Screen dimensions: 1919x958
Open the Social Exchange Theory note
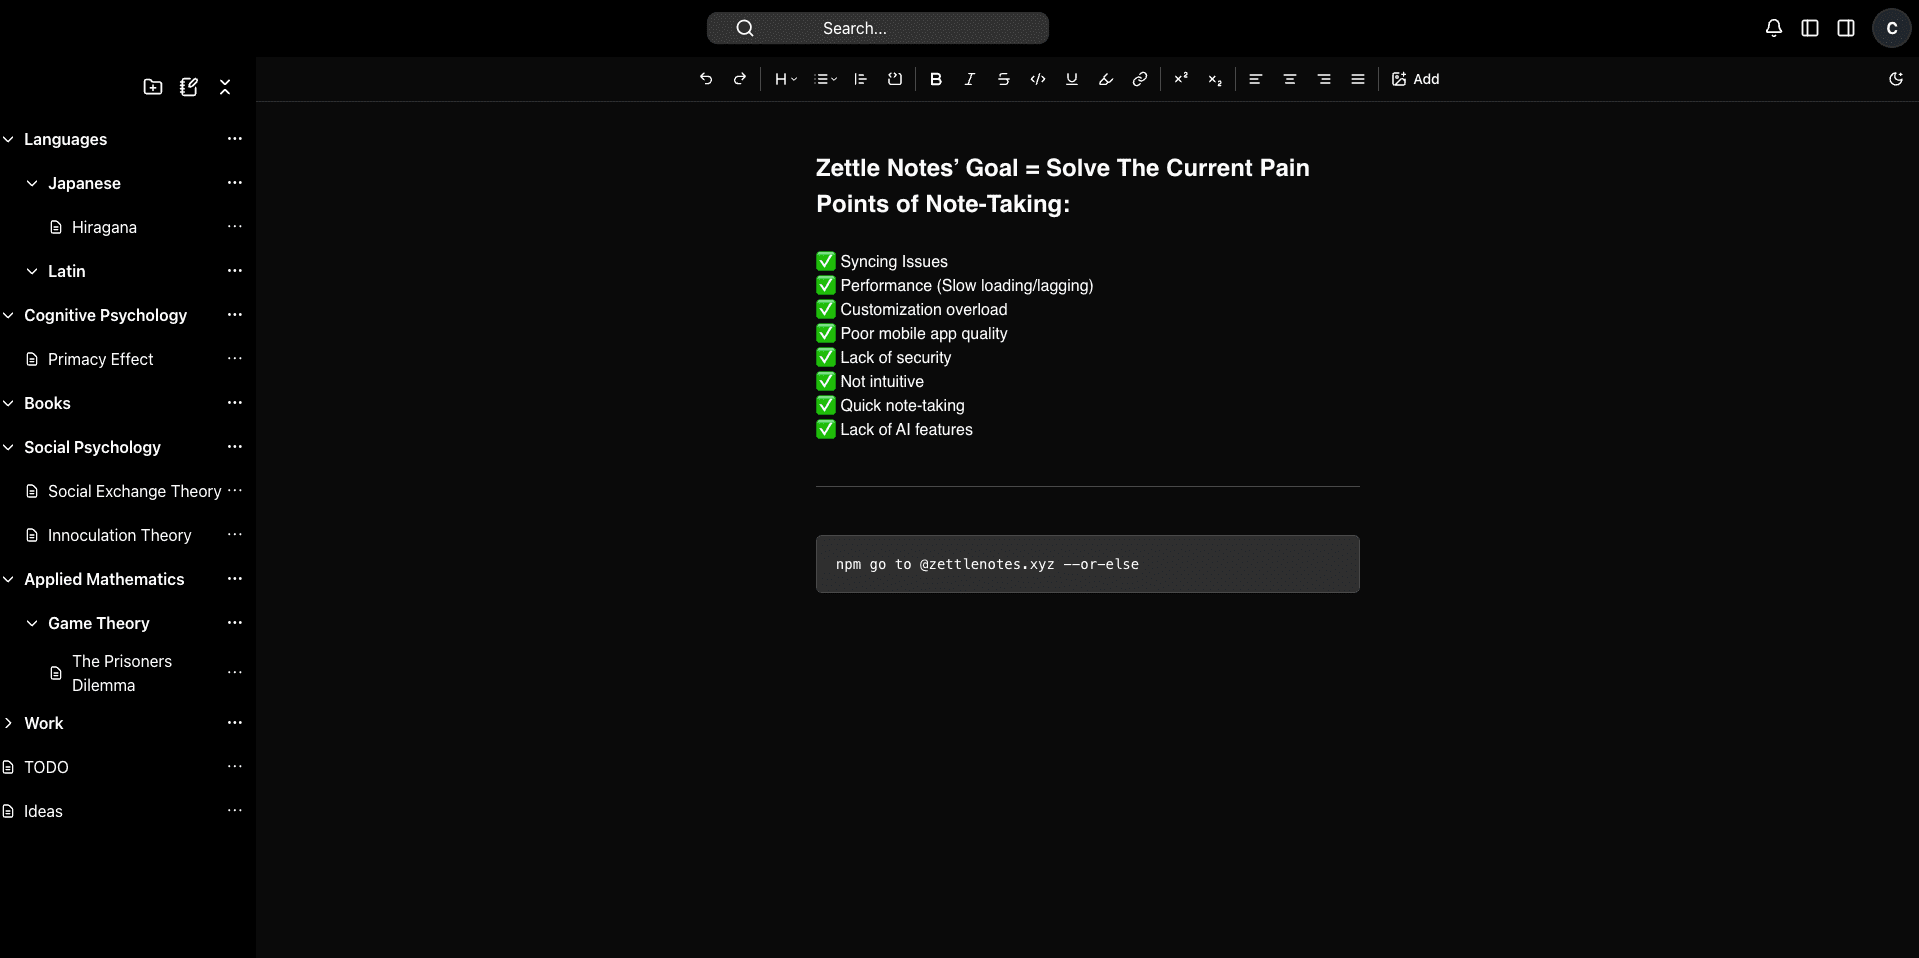pyautogui.click(x=134, y=491)
